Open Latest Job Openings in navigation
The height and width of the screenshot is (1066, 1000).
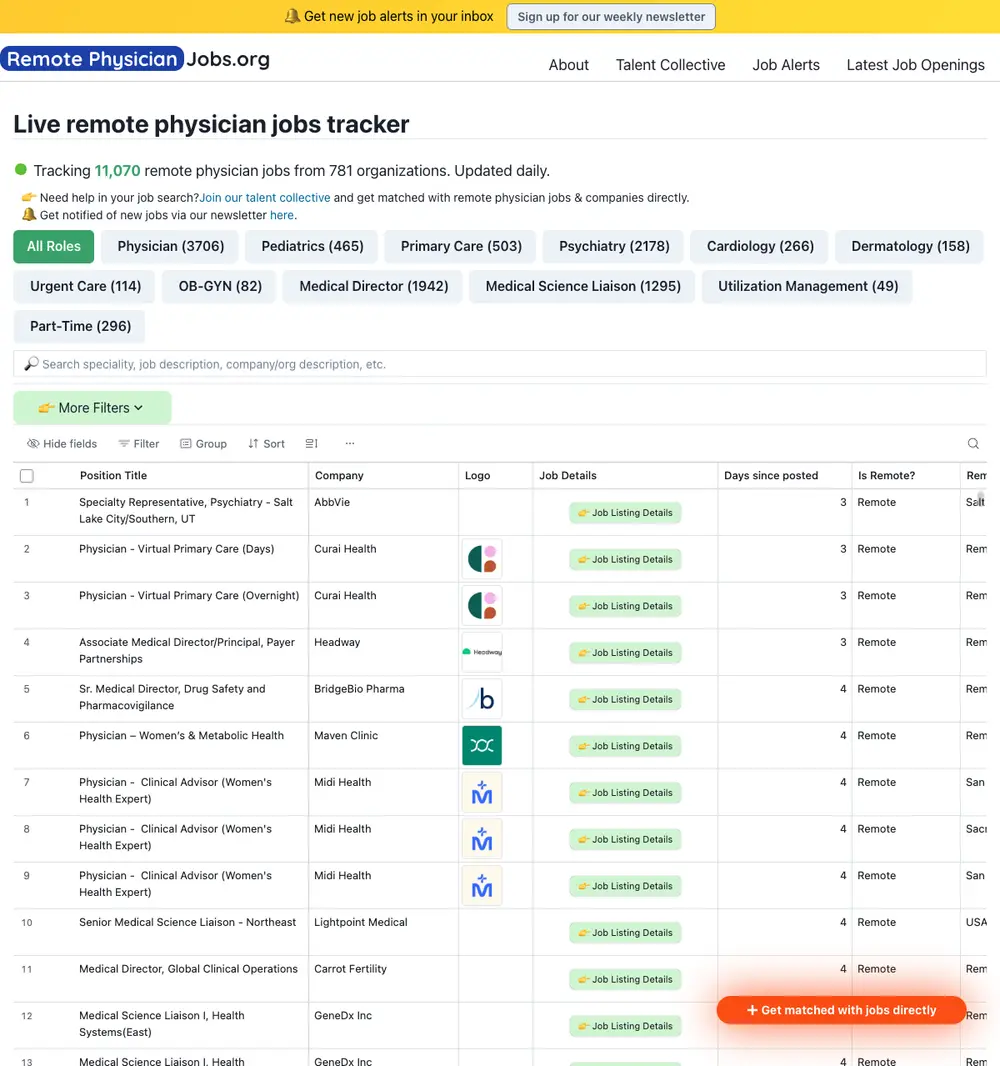pyautogui.click(x=915, y=65)
